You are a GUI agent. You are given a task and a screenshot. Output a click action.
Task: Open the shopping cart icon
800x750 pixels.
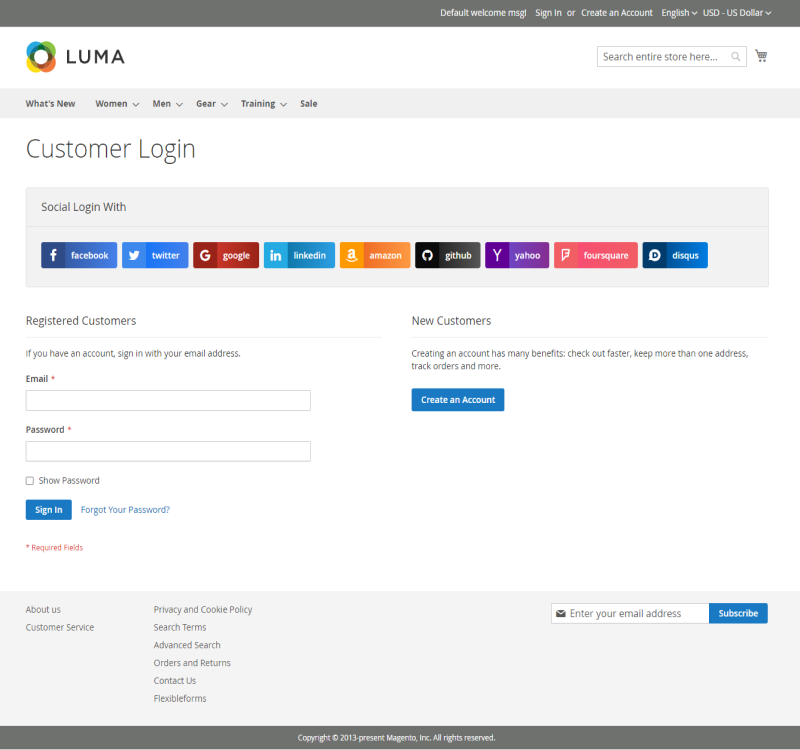(760, 55)
